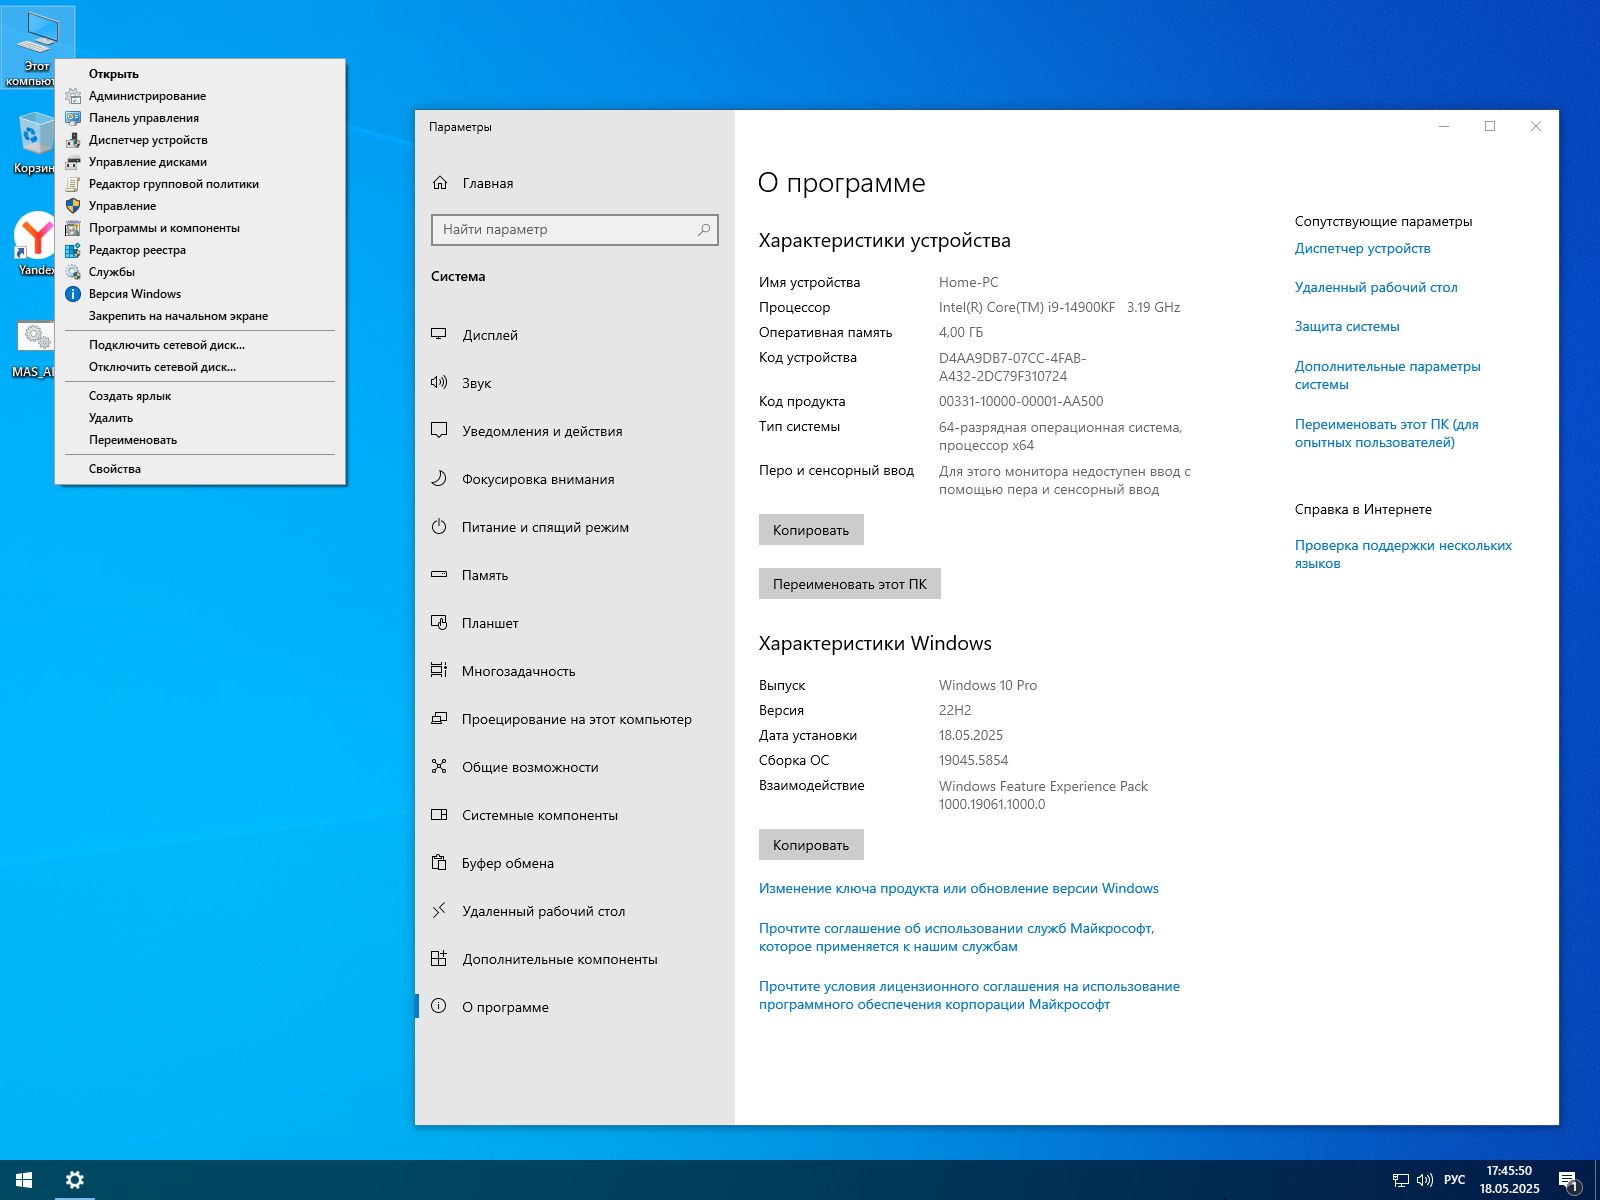The image size is (1600, 1200).
Task: Click the Версия Windows info icon
Action: click(x=73, y=294)
